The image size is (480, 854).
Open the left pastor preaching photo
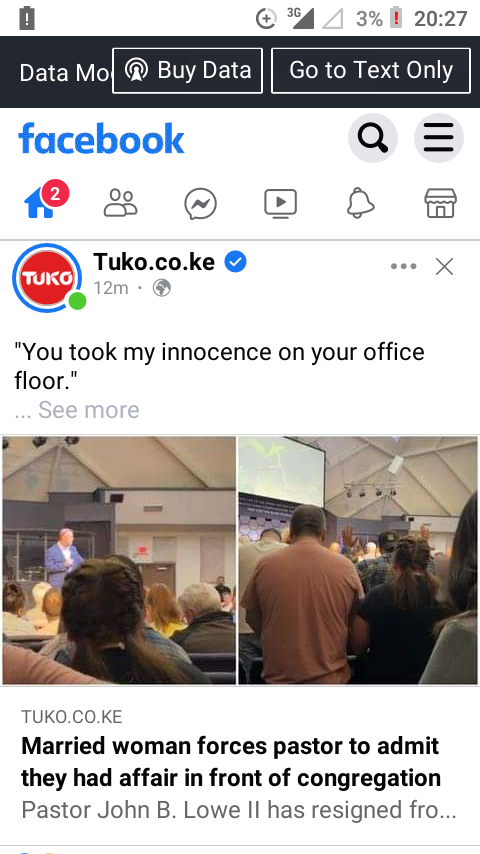click(119, 560)
